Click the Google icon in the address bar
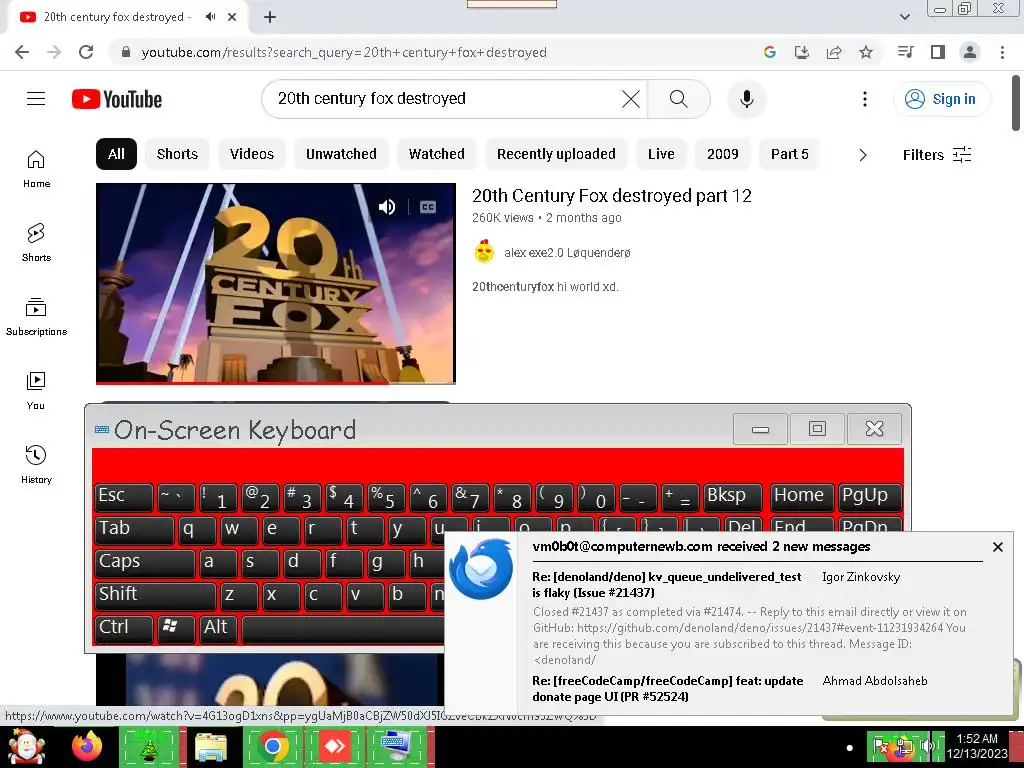This screenshot has height=768, width=1024. click(x=770, y=52)
